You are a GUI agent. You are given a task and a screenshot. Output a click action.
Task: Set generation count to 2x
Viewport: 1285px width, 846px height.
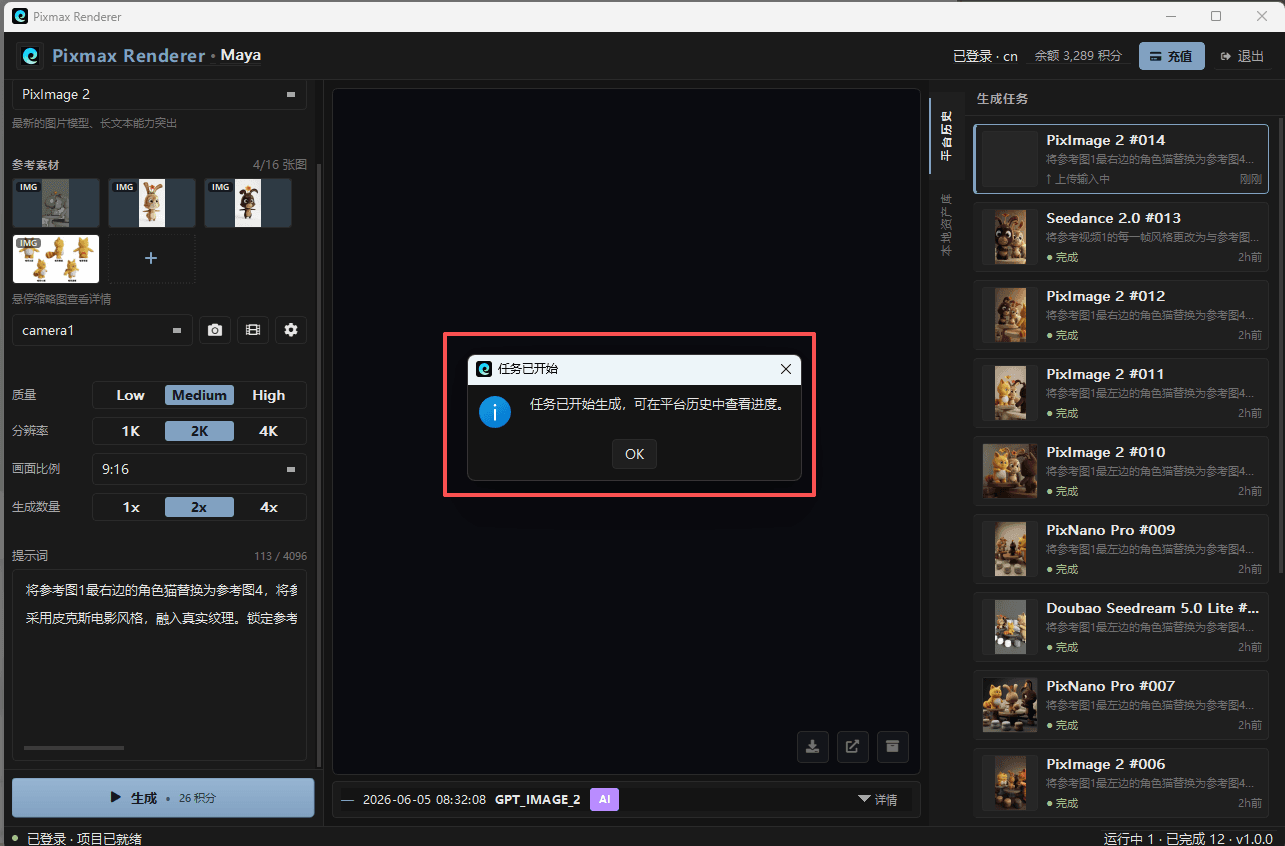(199, 507)
